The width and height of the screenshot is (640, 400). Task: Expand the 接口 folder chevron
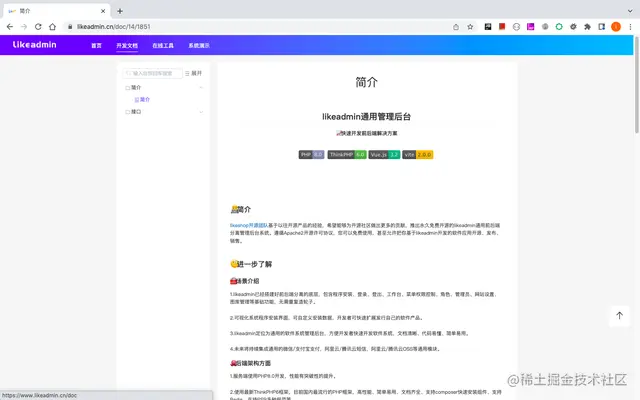(201, 112)
